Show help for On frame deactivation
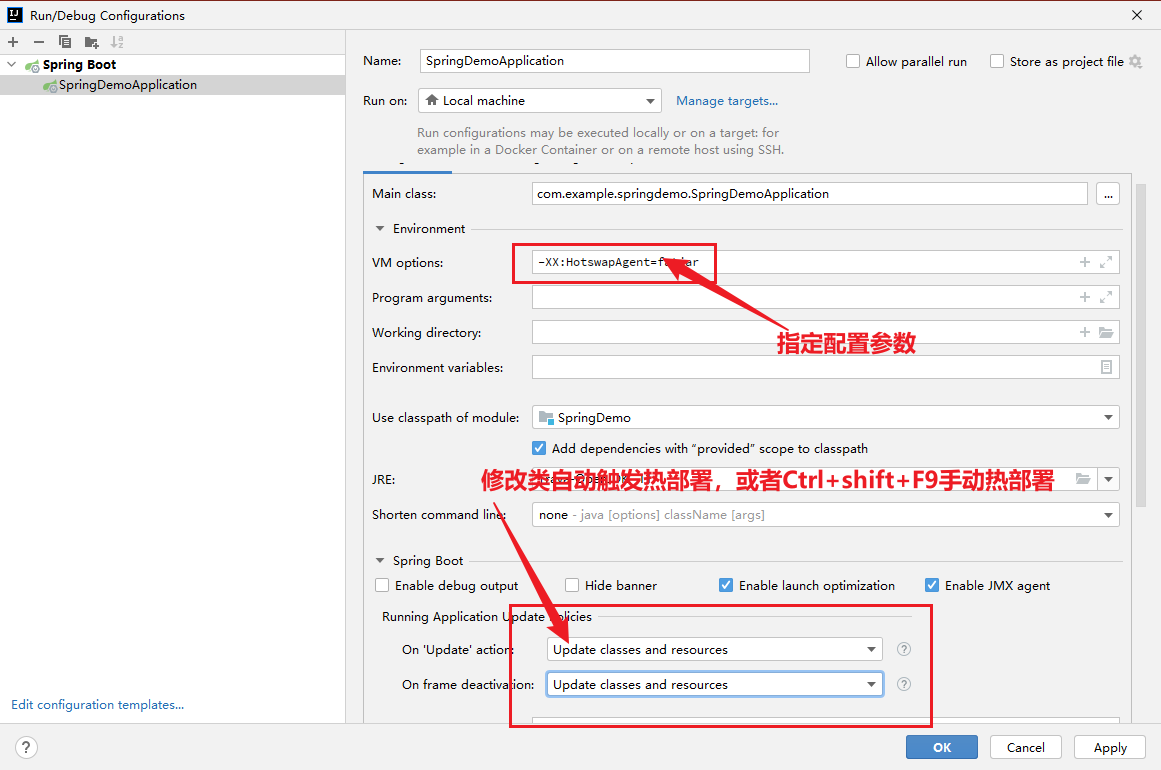Image resolution: width=1161 pixels, height=770 pixels. click(903, 684)
